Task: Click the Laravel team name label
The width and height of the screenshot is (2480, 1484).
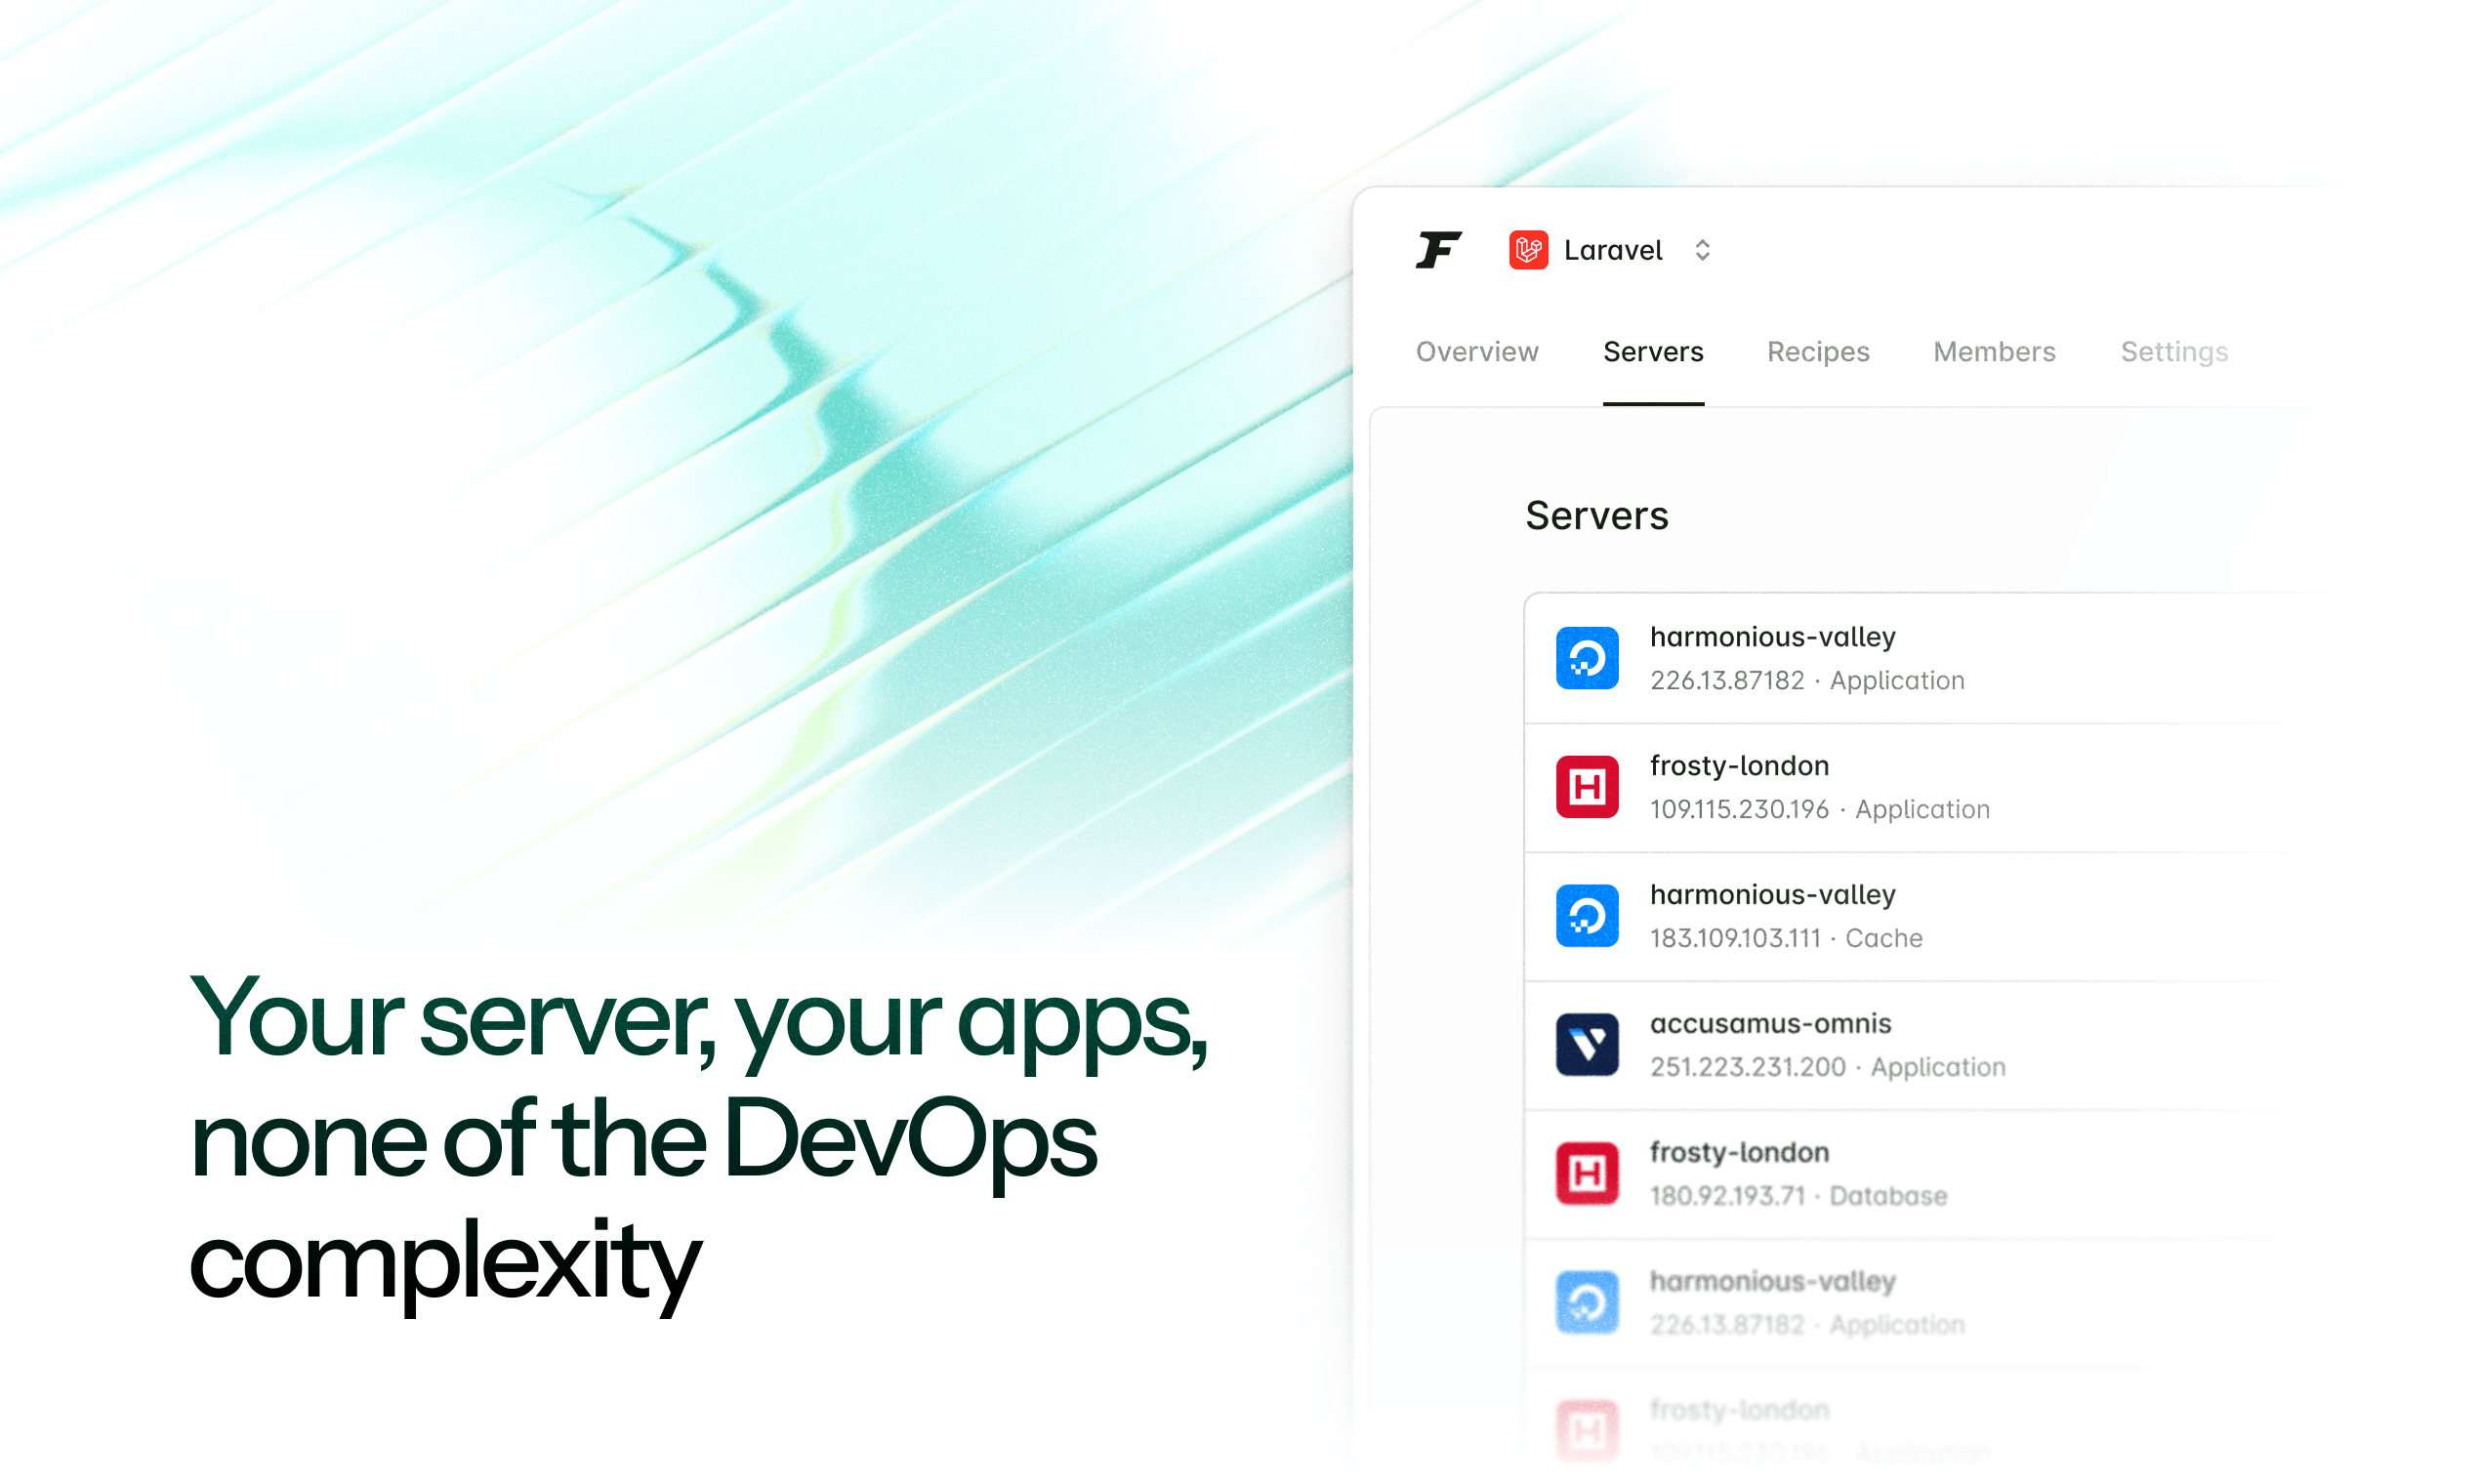Action: pyautogui.click(x=1612, y=250)
